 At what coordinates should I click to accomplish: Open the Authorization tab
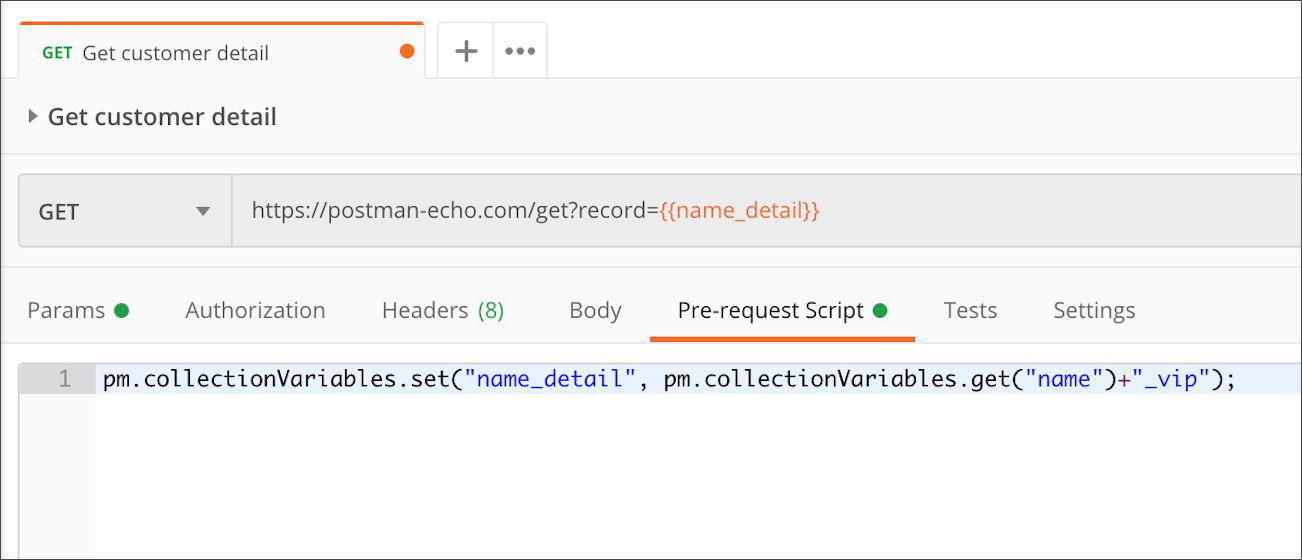255,310
